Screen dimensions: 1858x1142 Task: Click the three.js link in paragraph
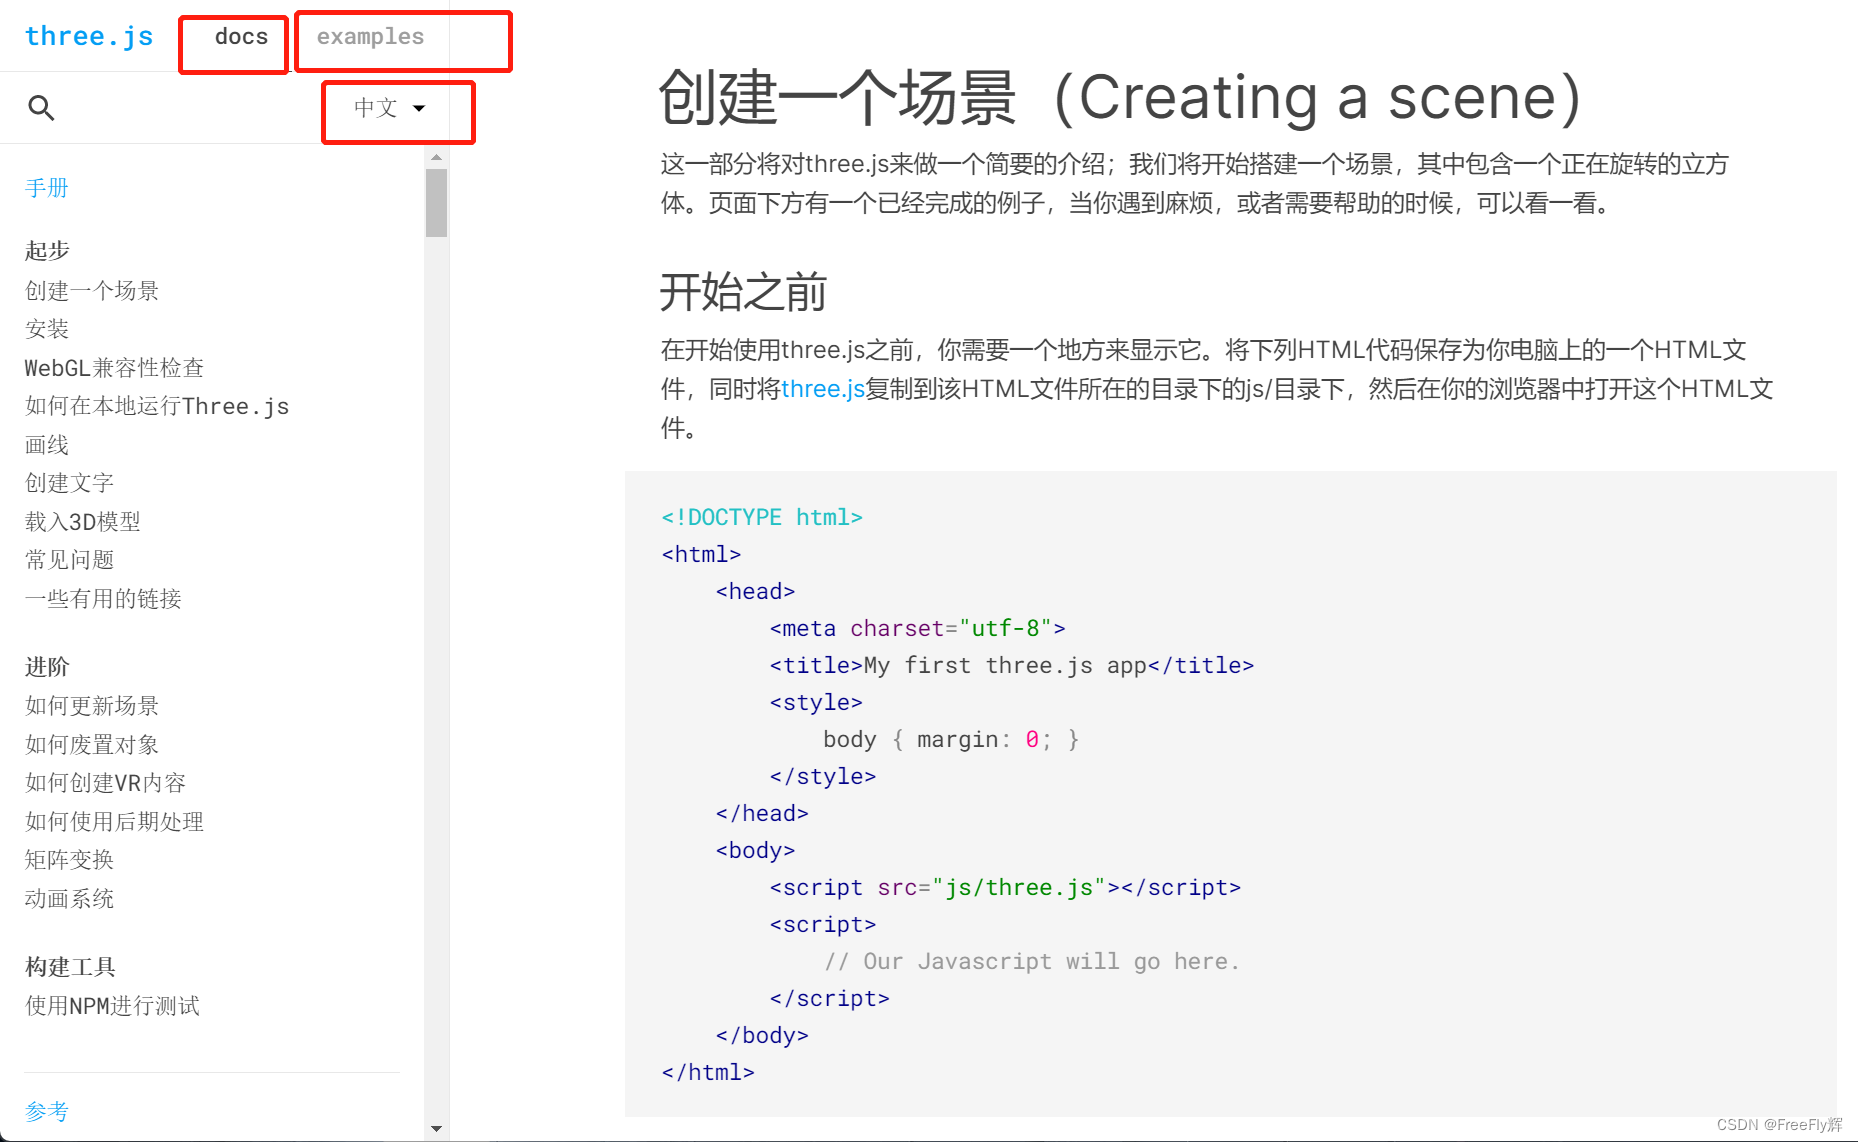[x=823, y=389]
